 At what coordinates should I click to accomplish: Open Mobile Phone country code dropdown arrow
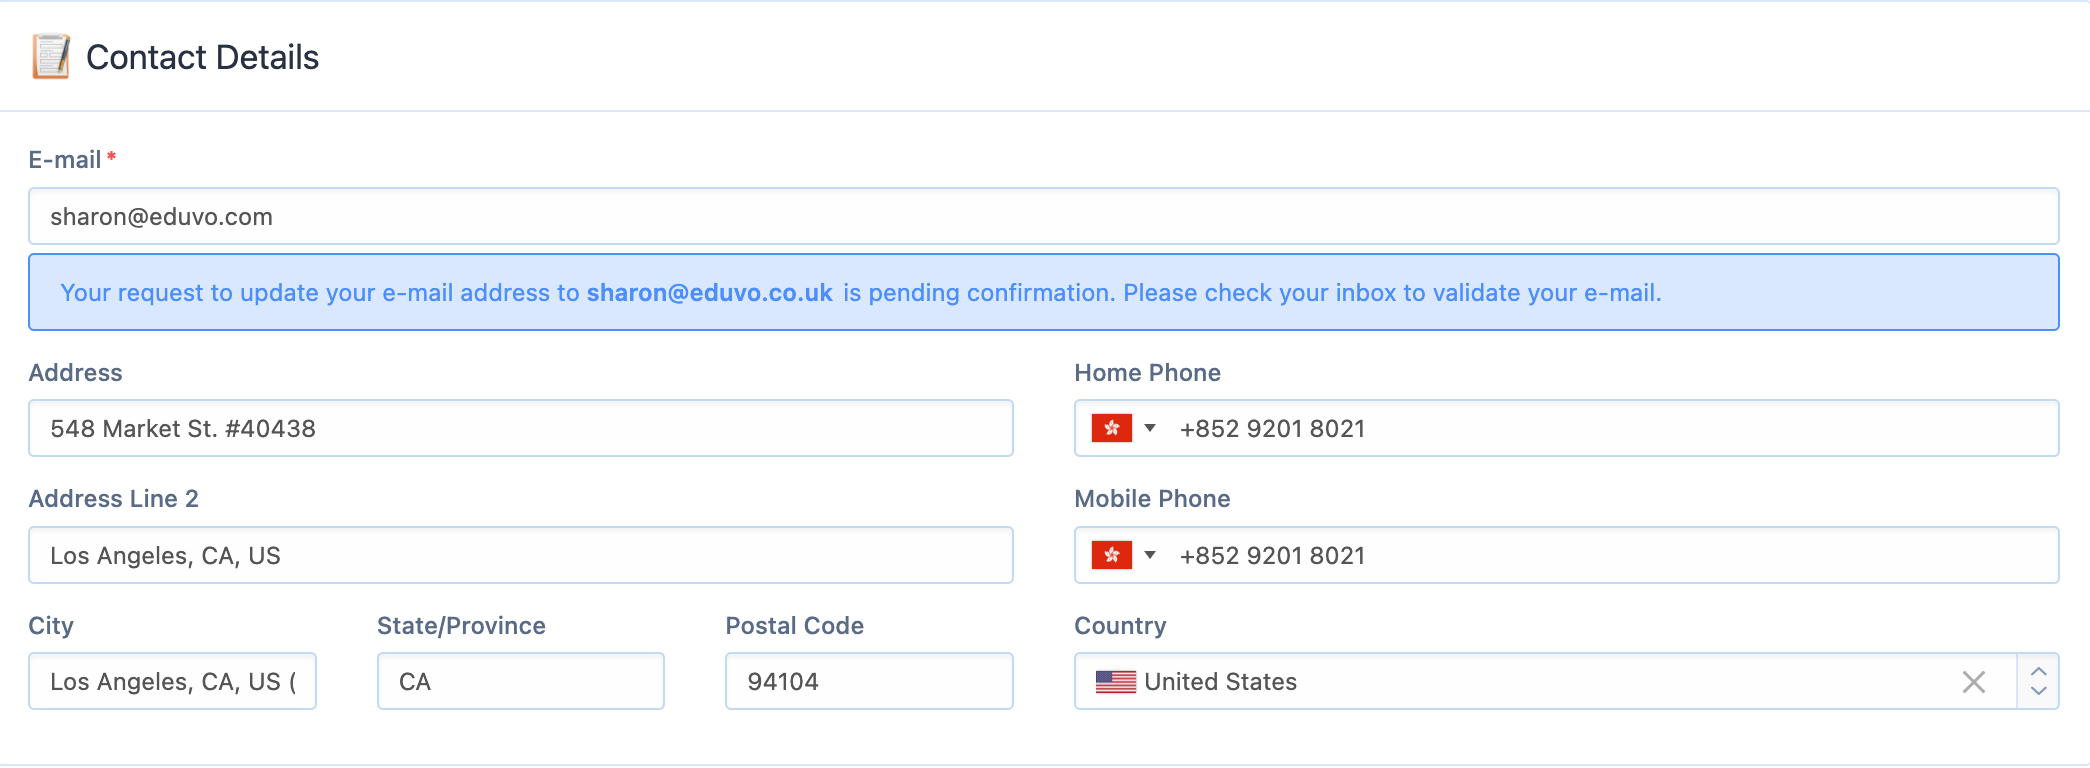point(1150,555)
